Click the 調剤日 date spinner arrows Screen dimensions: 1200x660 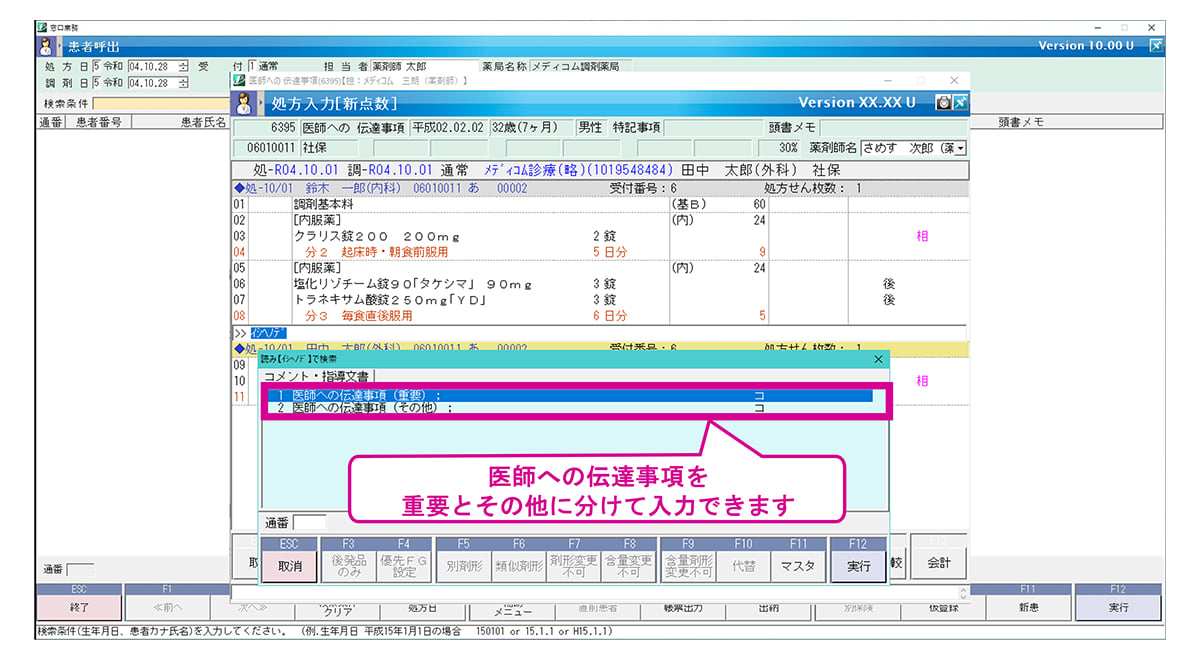click(183, 83)
